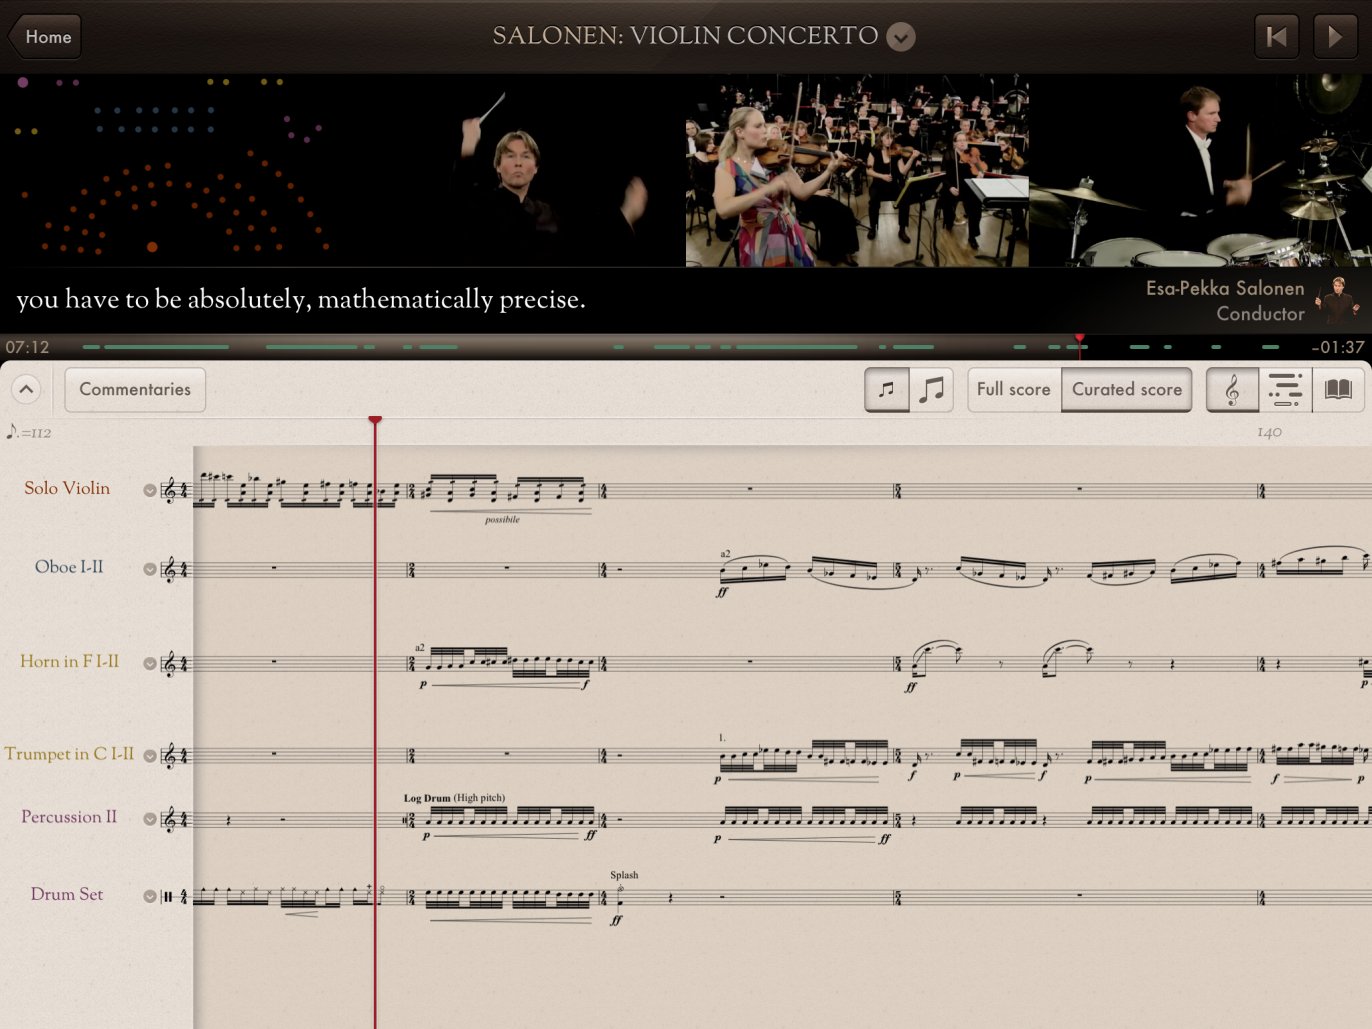The width and height of the screenshot is (1372, 1029).
Task: Select the Curated score tab
Action: [x=1127, y=389]
